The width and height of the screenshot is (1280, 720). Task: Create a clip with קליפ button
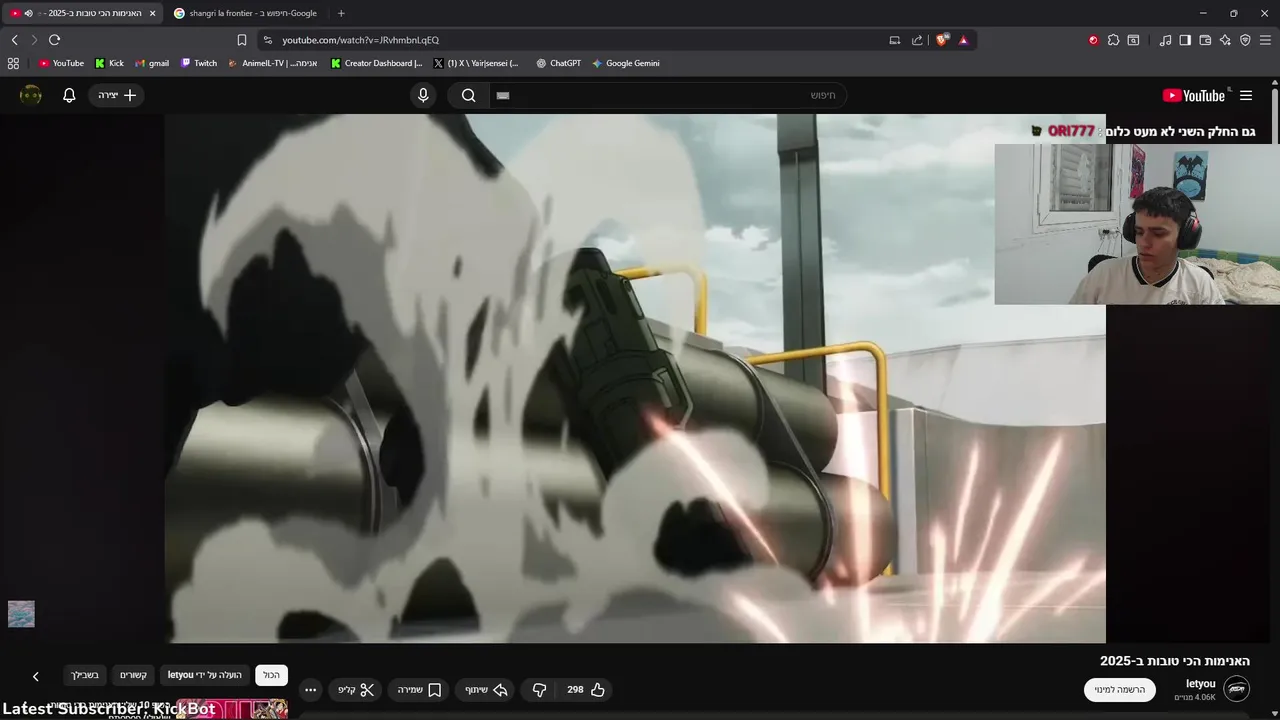point(355,690)
